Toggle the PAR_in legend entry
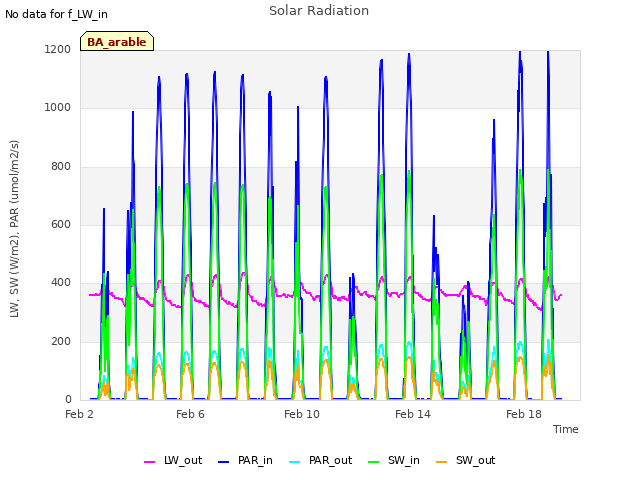Screen dimensions: 640x480 245,460
